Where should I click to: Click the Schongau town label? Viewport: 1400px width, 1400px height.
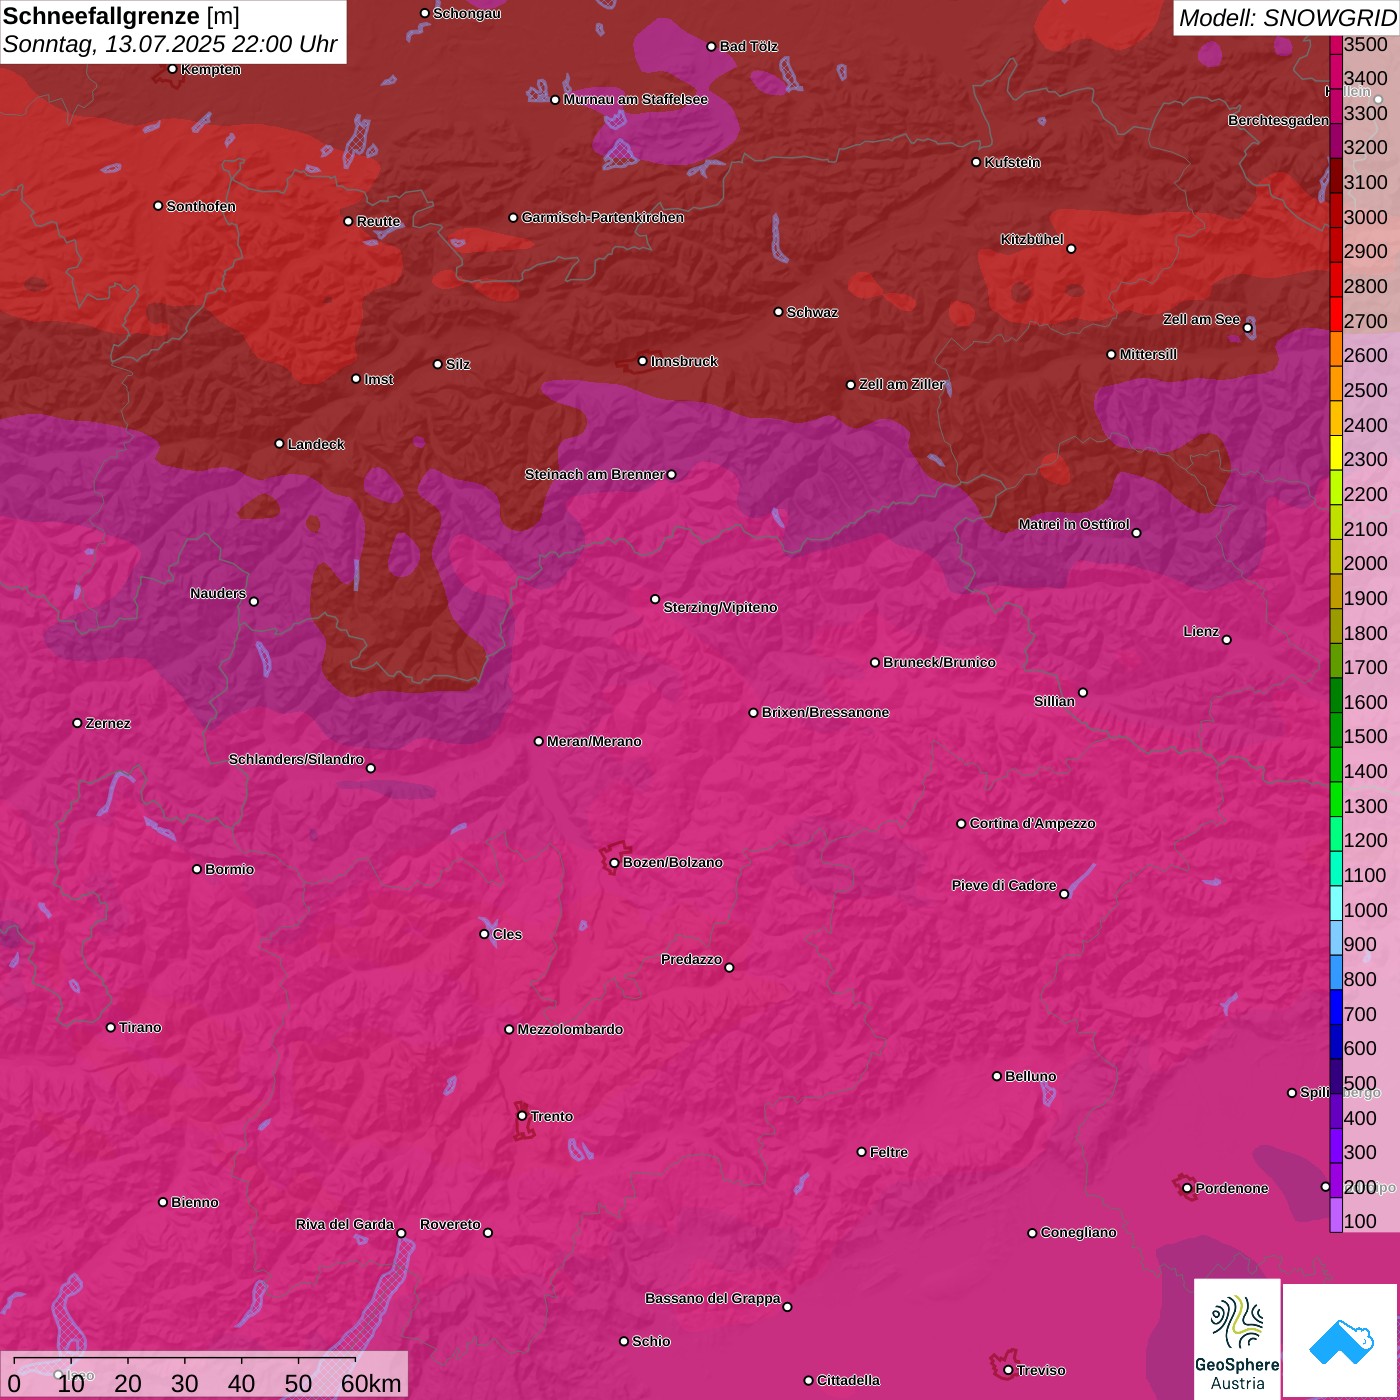click(466, 13)
